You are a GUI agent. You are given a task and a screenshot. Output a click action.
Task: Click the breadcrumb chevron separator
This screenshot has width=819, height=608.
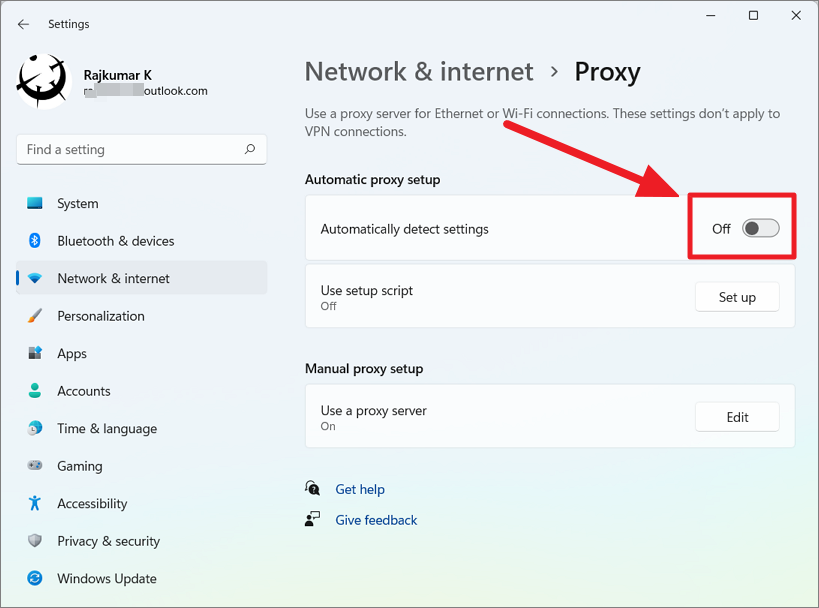click(x=554, y=72)
